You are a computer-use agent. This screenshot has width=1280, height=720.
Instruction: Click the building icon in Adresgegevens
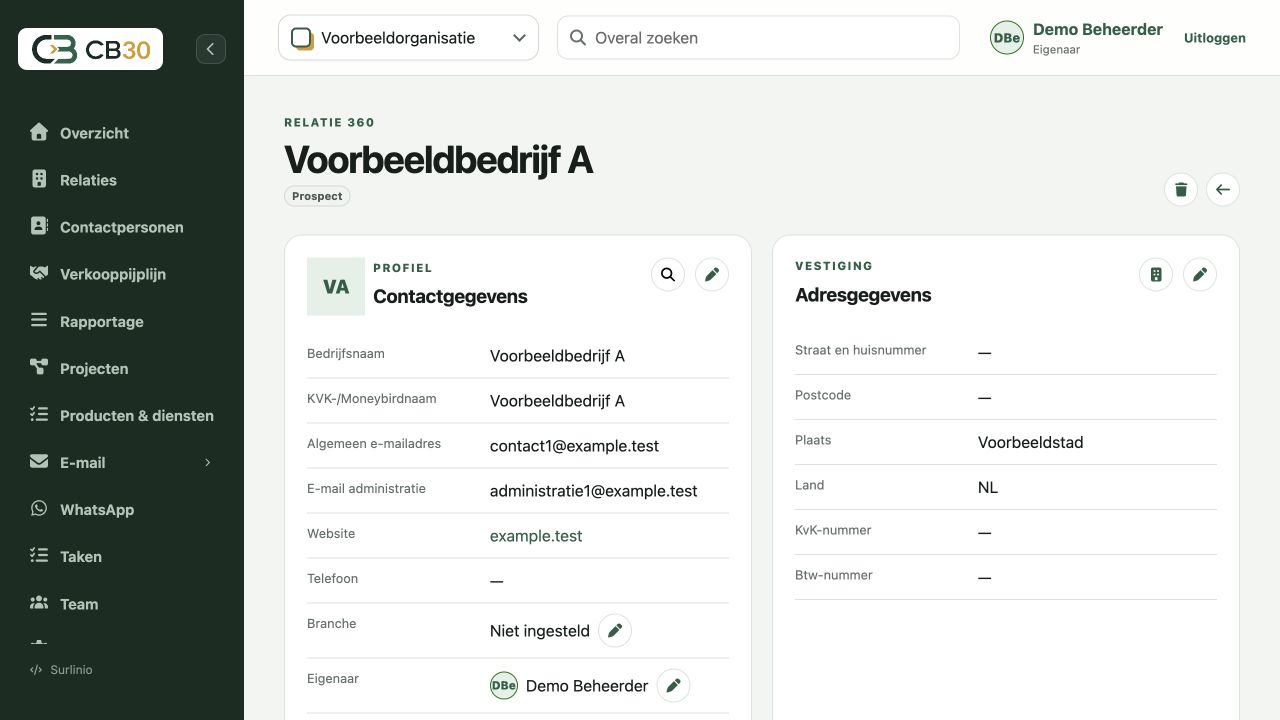click(1156, 274)
